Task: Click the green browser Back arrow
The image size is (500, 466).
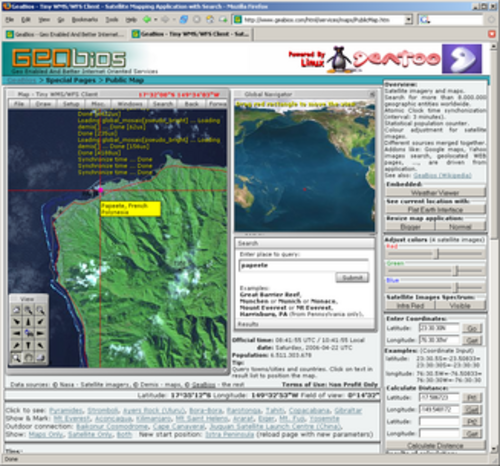Action: [x=147, y=20]
